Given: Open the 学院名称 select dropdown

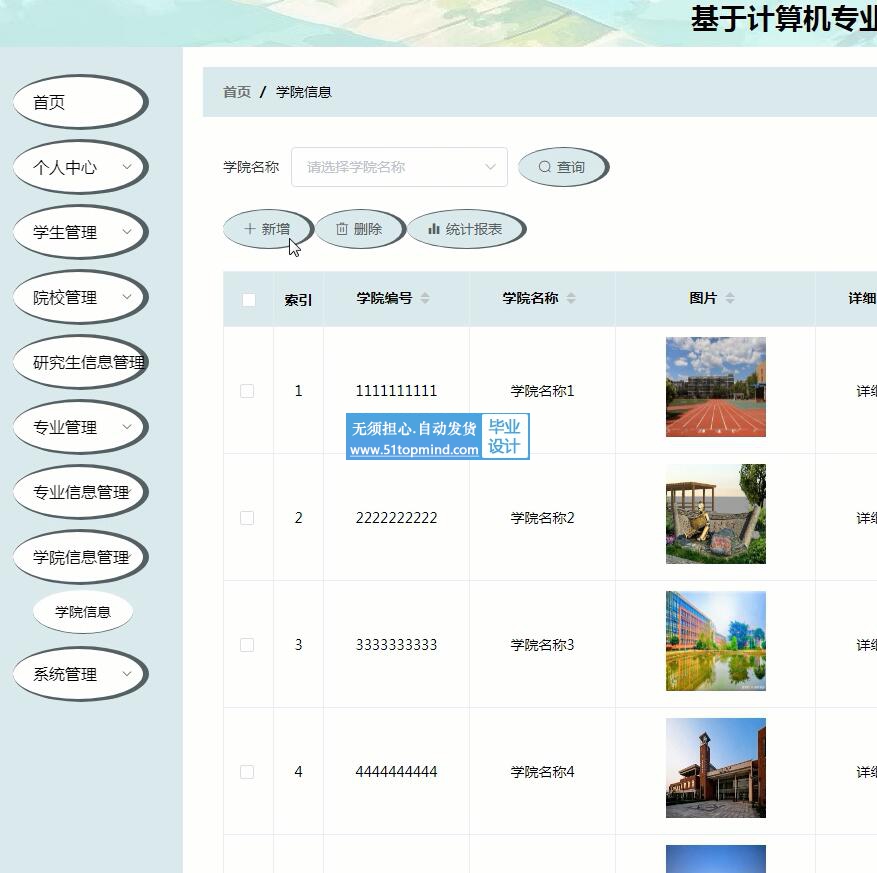Looking at the screenshot, I should 399,167.
